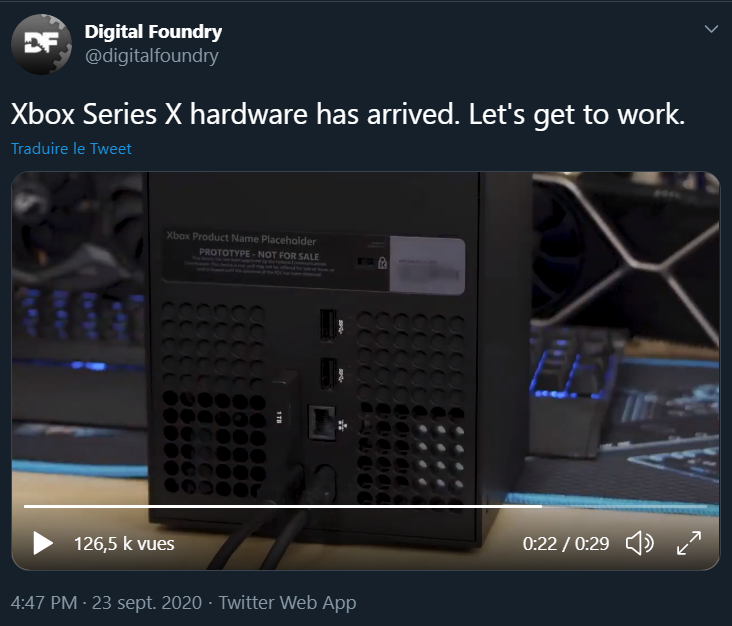Click the 126,5 k vues view counter
Viewport: 732px width, 626px height.
(x=124, y=543)
